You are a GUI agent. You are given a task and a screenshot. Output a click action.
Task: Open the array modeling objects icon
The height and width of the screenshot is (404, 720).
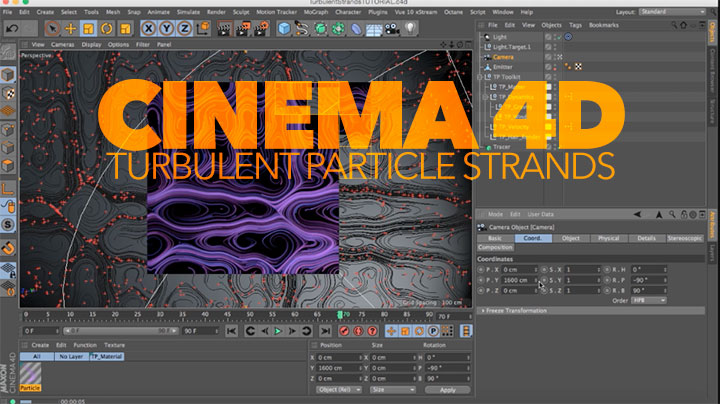pos(338,29)
